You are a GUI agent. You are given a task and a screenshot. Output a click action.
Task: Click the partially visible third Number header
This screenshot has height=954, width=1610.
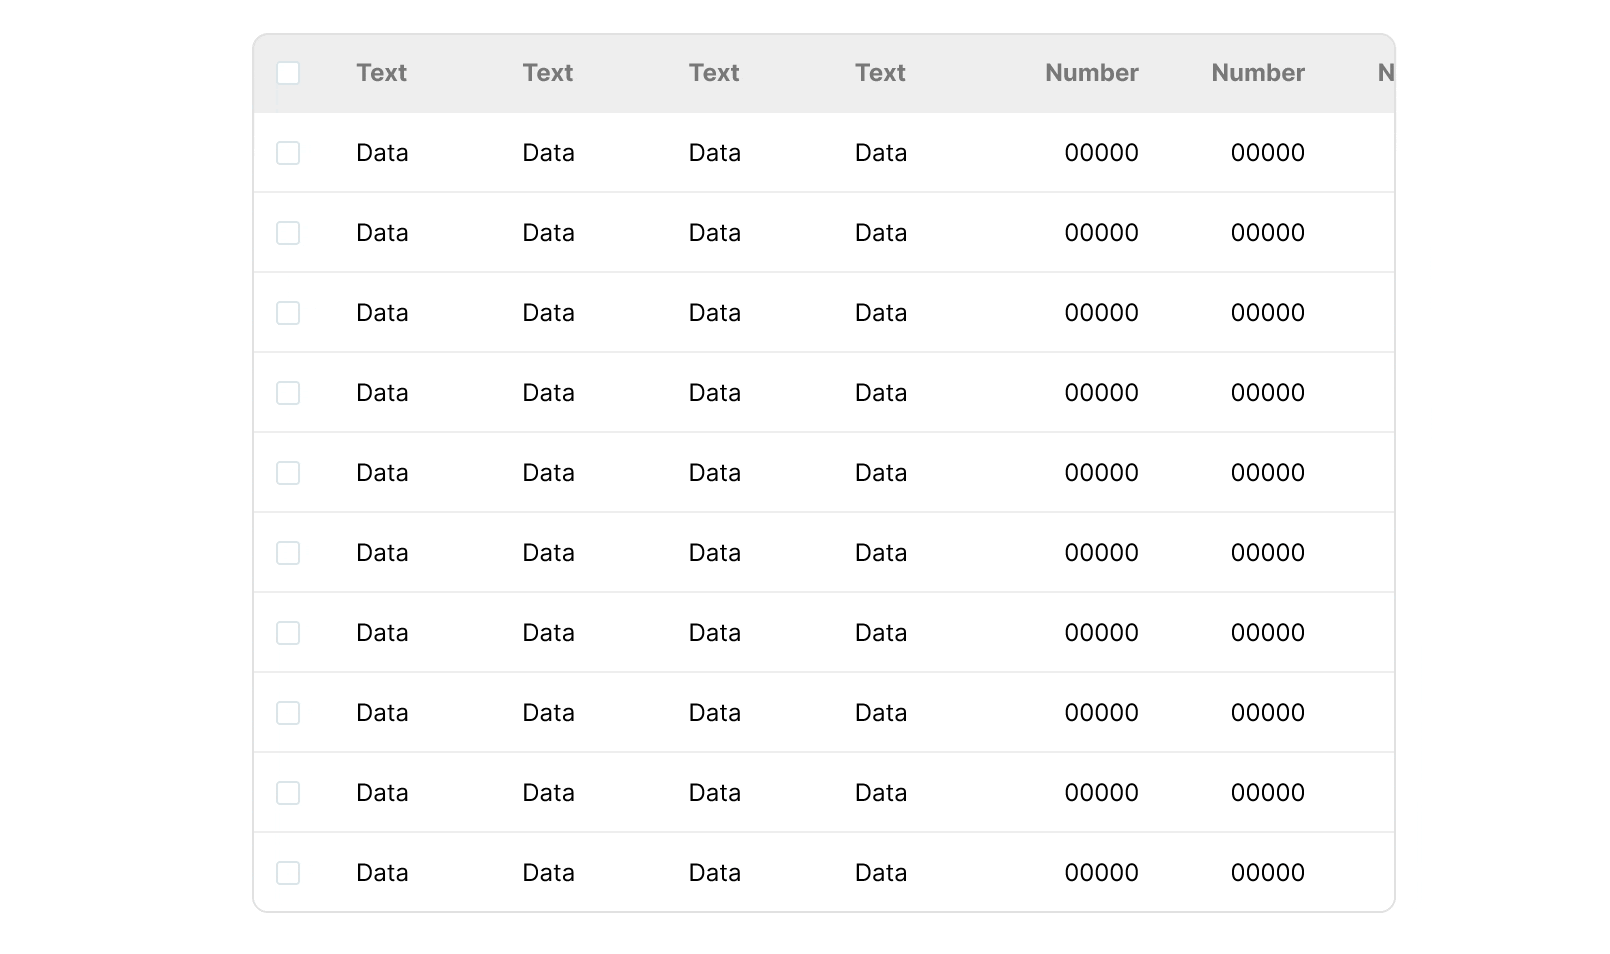(x=1386, y=73)
